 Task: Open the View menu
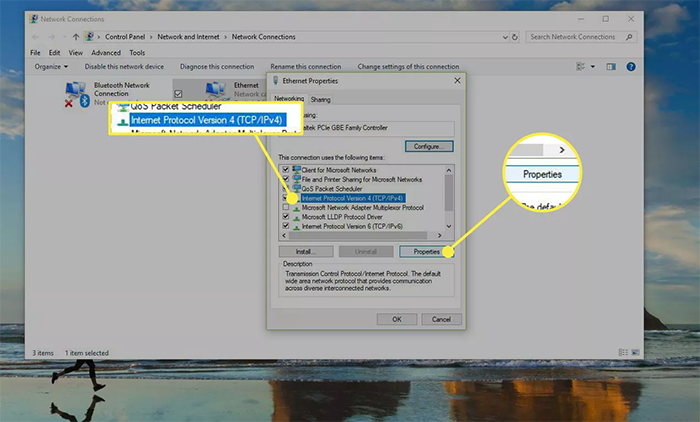(x=75, y=53)
